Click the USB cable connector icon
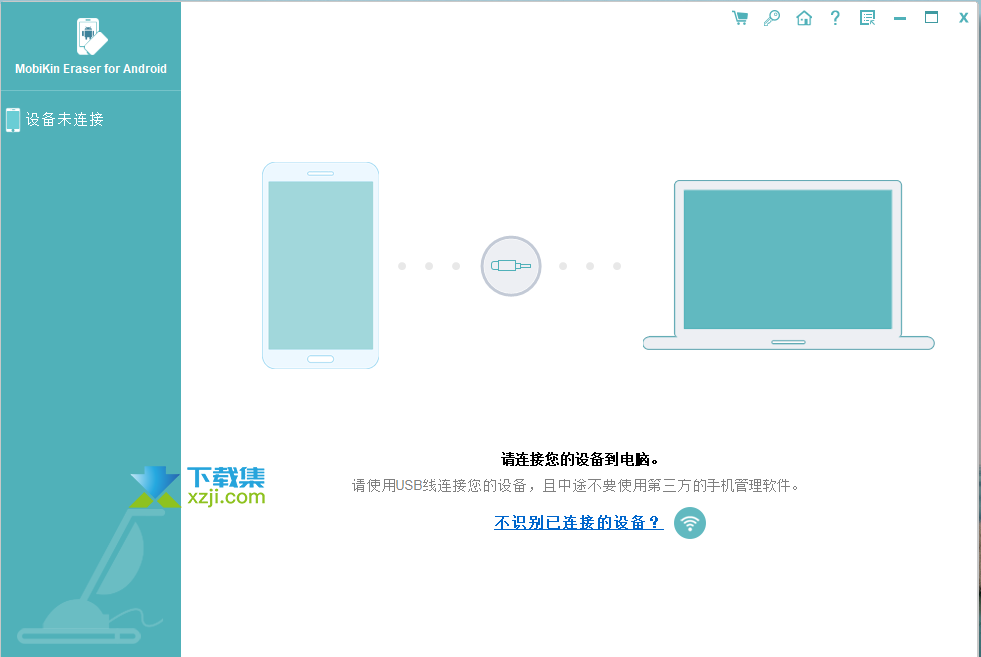Image resolution: width=981 pixels, height=657 pixels. pyautogui.click(x=511, y=266)
